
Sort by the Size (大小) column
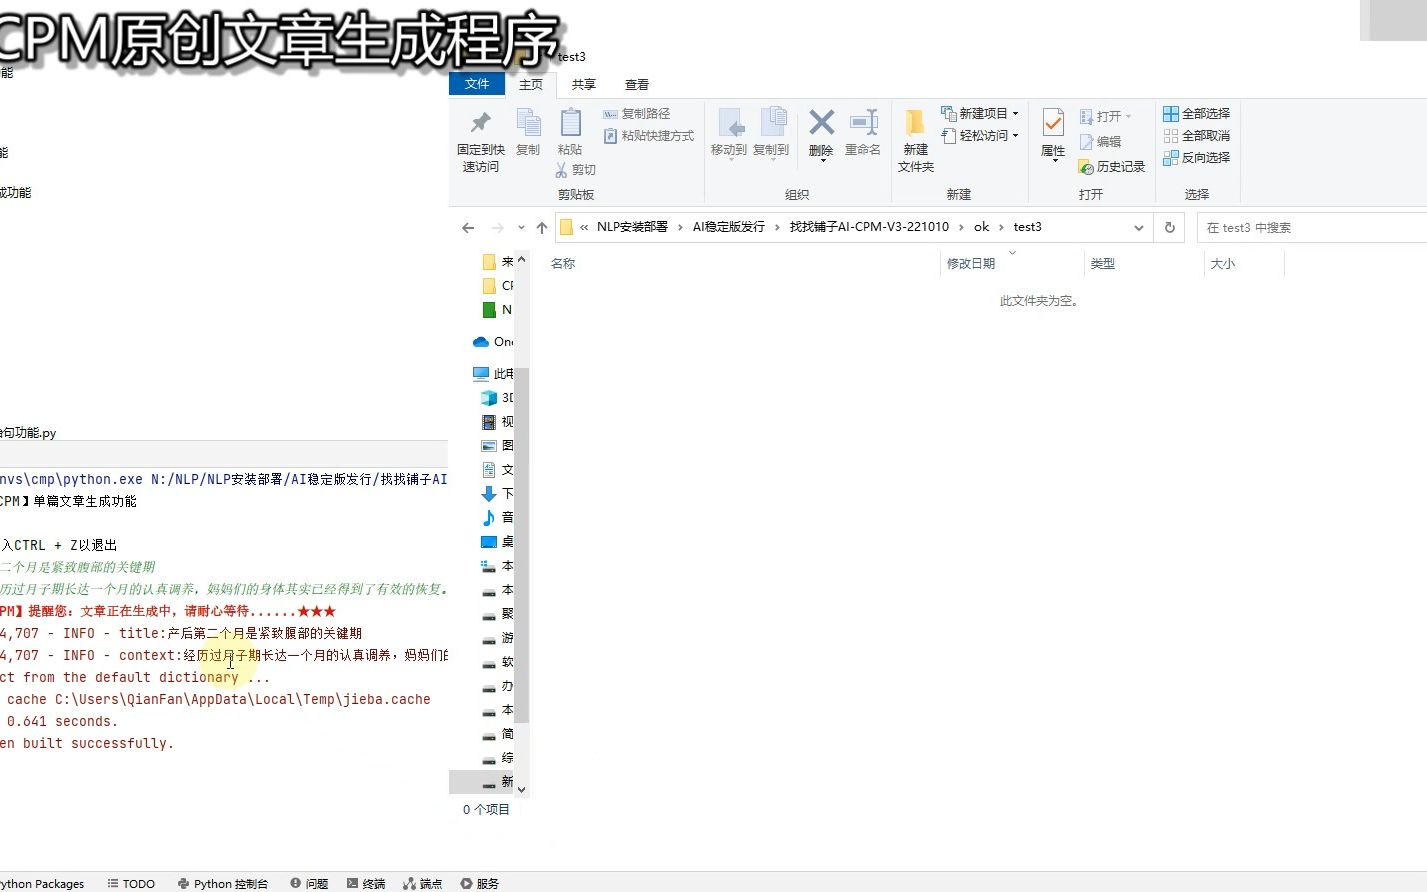click(1223, 264)
